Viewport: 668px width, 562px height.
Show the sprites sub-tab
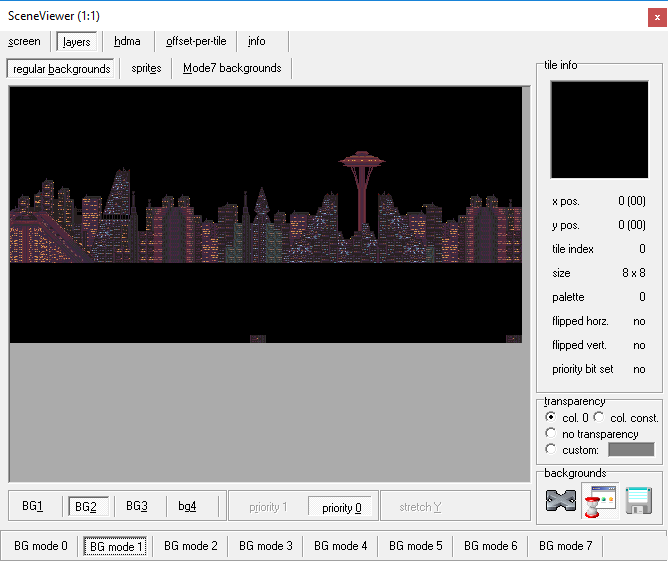(146, 68)
